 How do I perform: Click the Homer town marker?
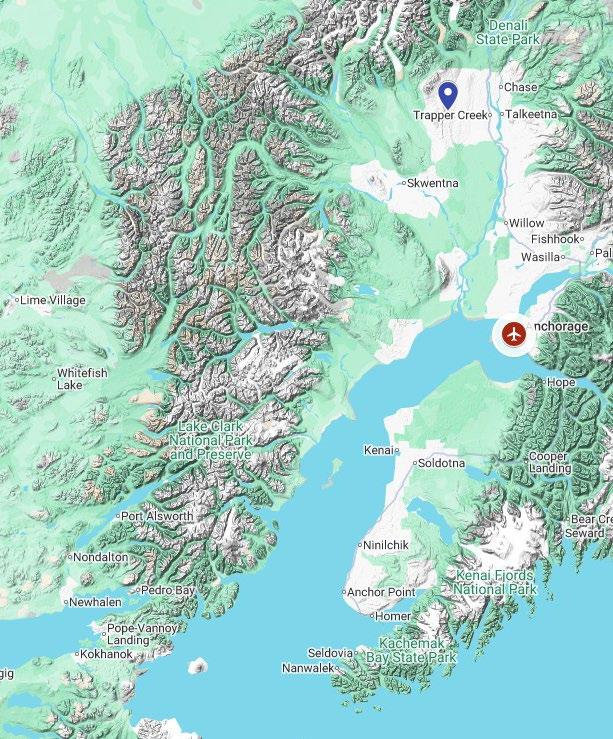point(372,616)
